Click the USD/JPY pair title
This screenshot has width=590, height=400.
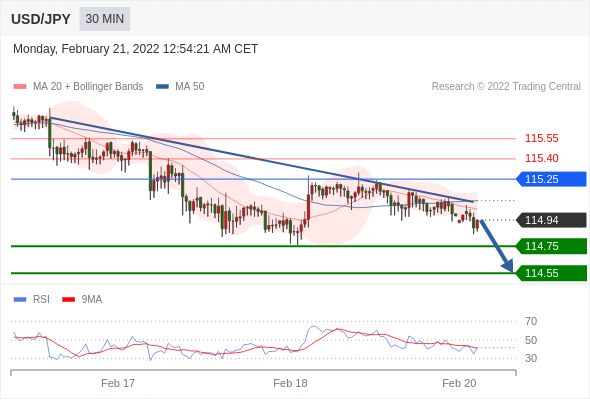coord(41,19)
